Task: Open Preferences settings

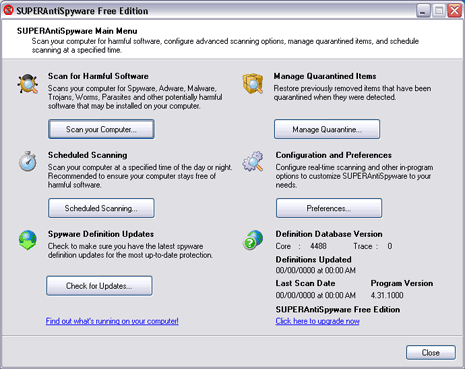Action: click(329, 208)
